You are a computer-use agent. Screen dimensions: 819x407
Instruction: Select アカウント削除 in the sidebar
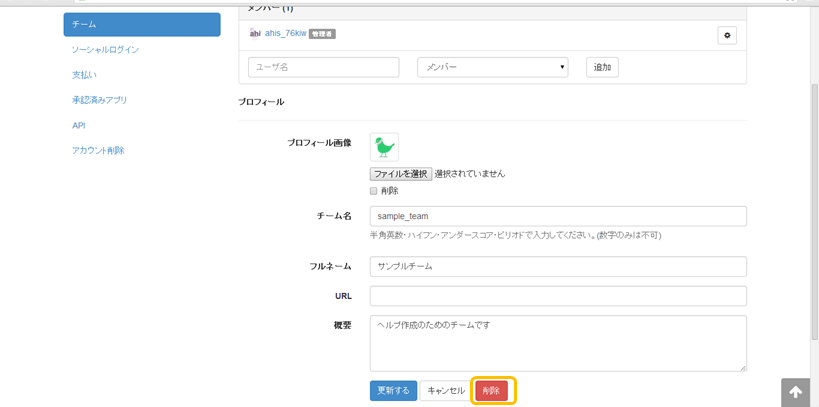(x=98, y=150)
